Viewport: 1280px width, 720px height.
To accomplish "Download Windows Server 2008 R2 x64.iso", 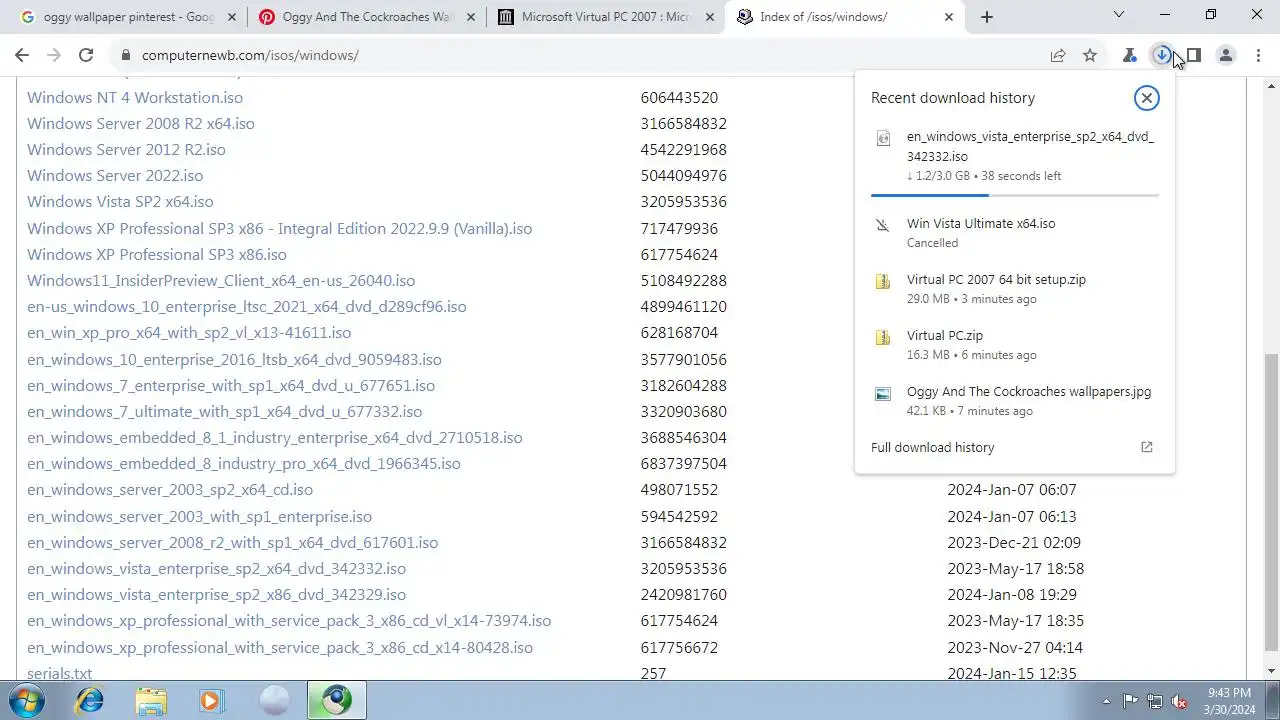I will click(x=141, y=123).
